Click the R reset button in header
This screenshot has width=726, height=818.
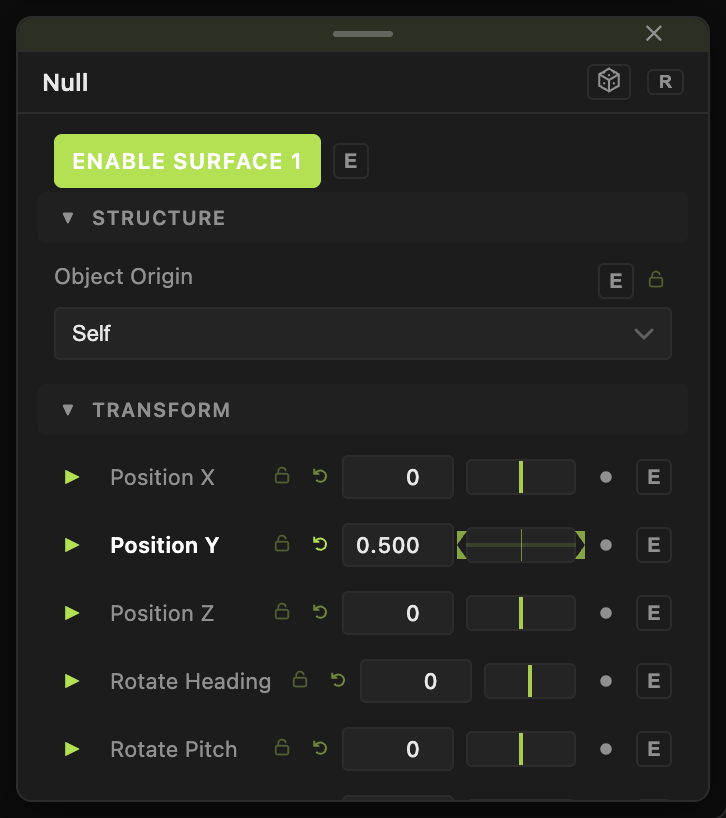665,82
